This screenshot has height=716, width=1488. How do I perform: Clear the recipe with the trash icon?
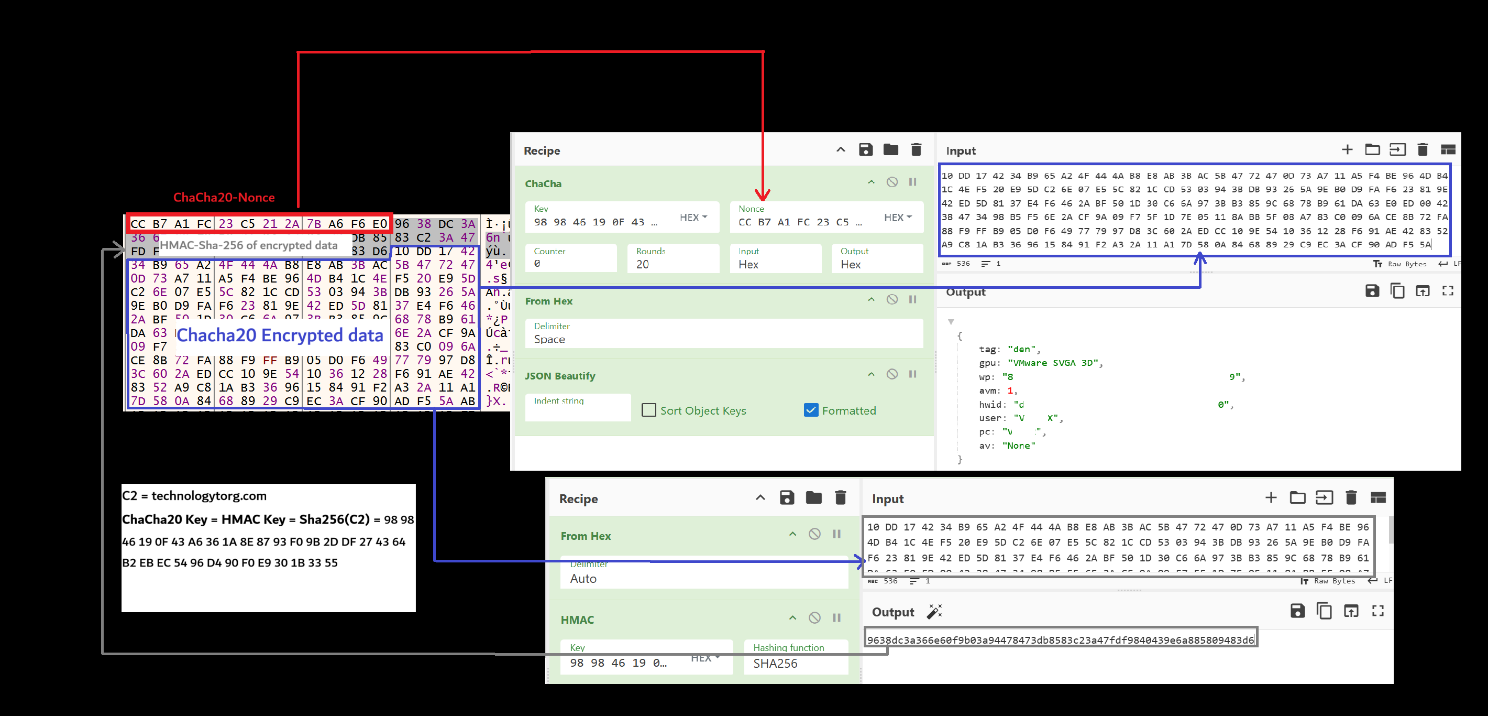pyautogui.click(x=916, y=148)
